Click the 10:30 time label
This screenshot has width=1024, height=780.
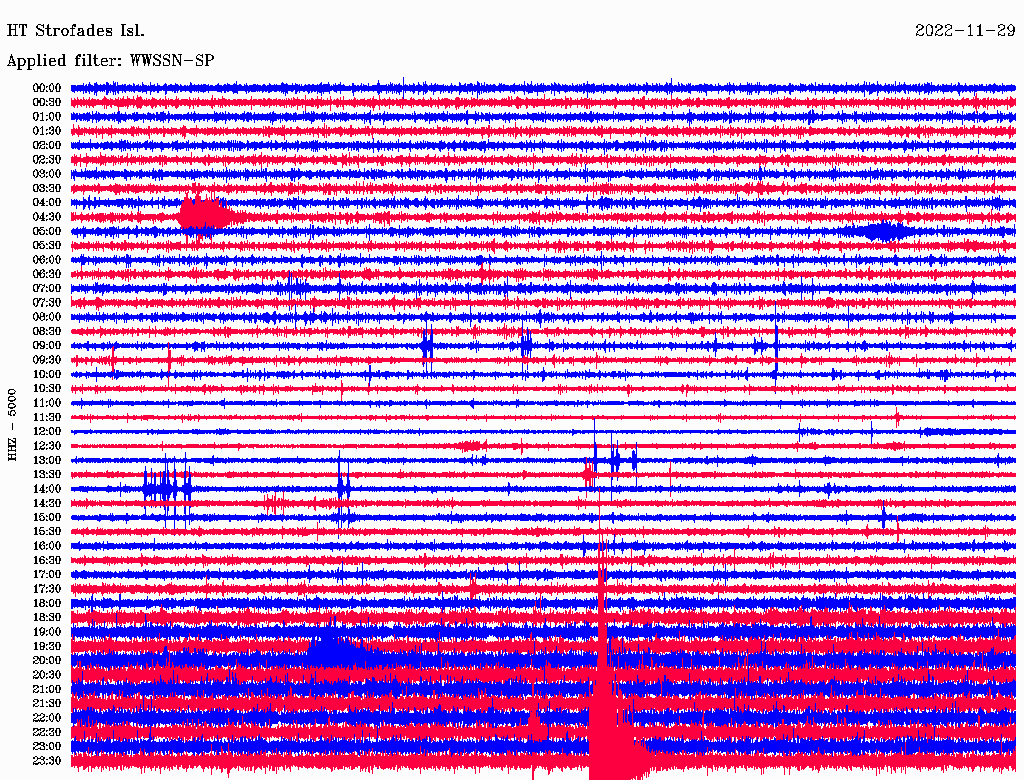pos(47,389)
